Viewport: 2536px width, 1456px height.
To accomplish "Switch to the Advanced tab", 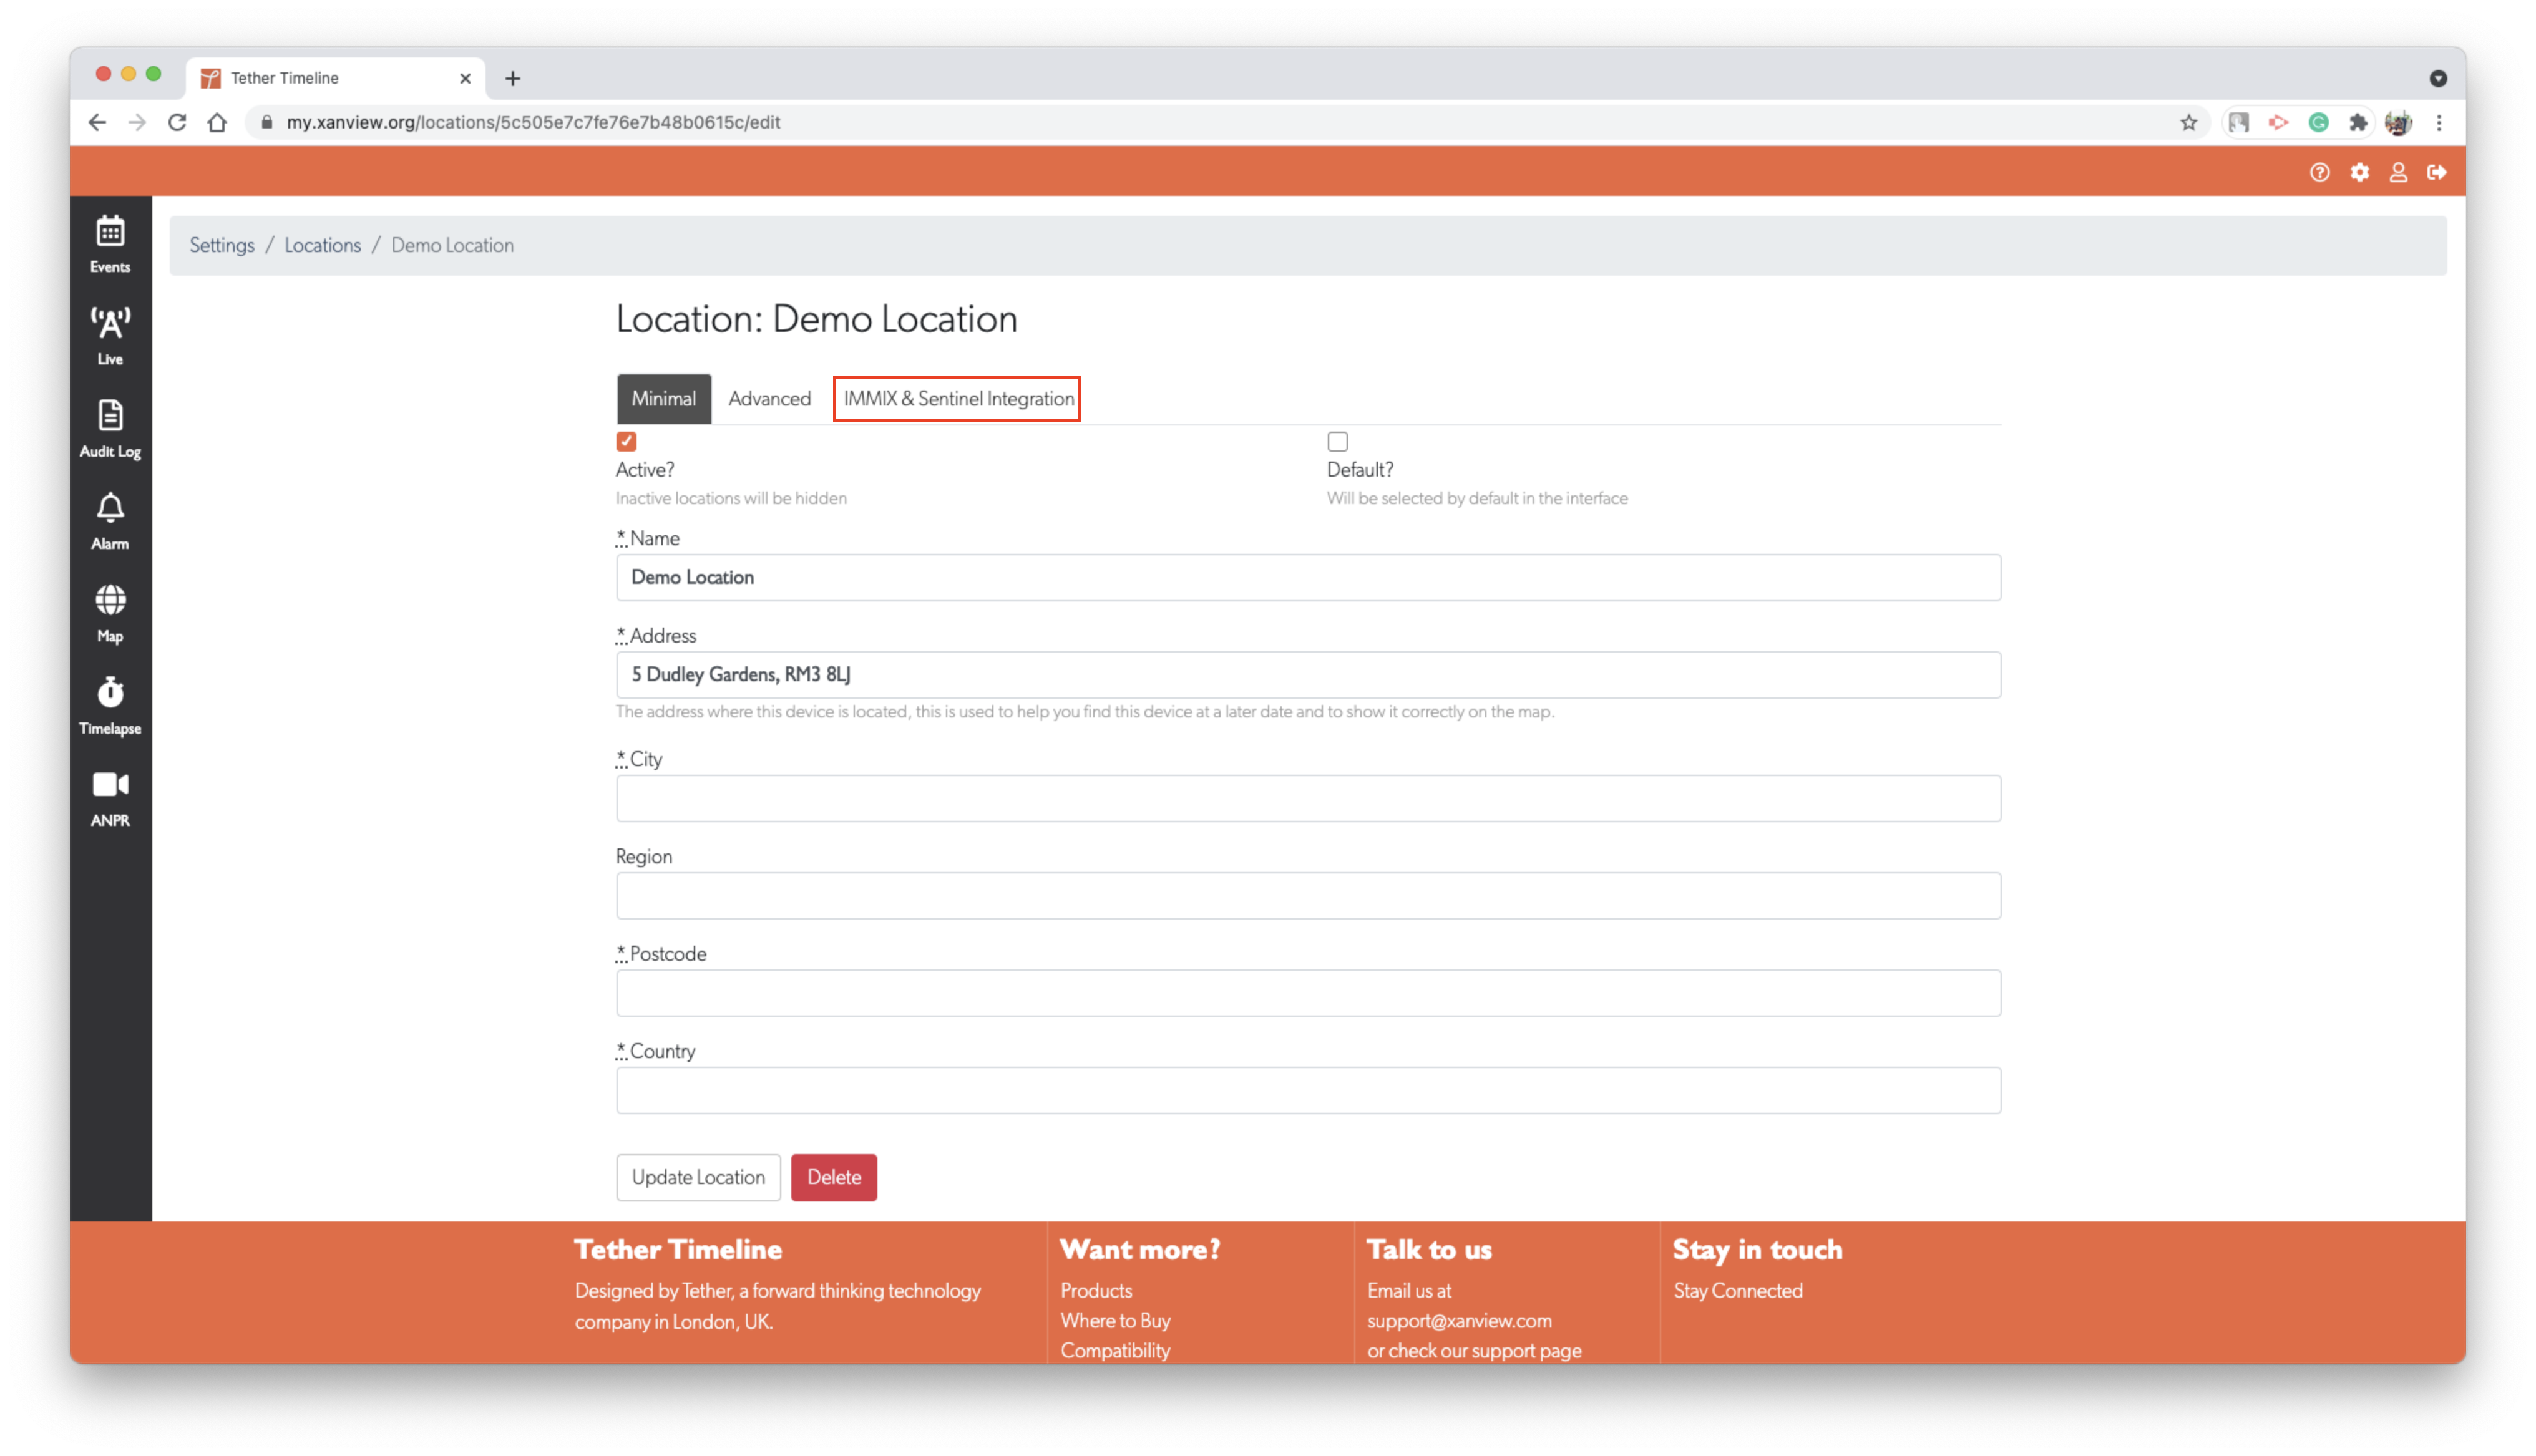I will 769,398.
